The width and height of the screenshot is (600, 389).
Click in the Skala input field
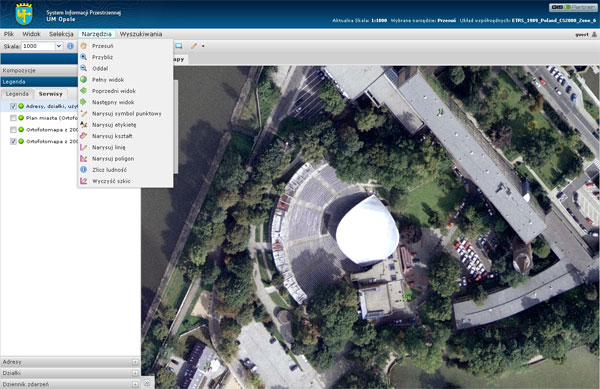(39, 46)
